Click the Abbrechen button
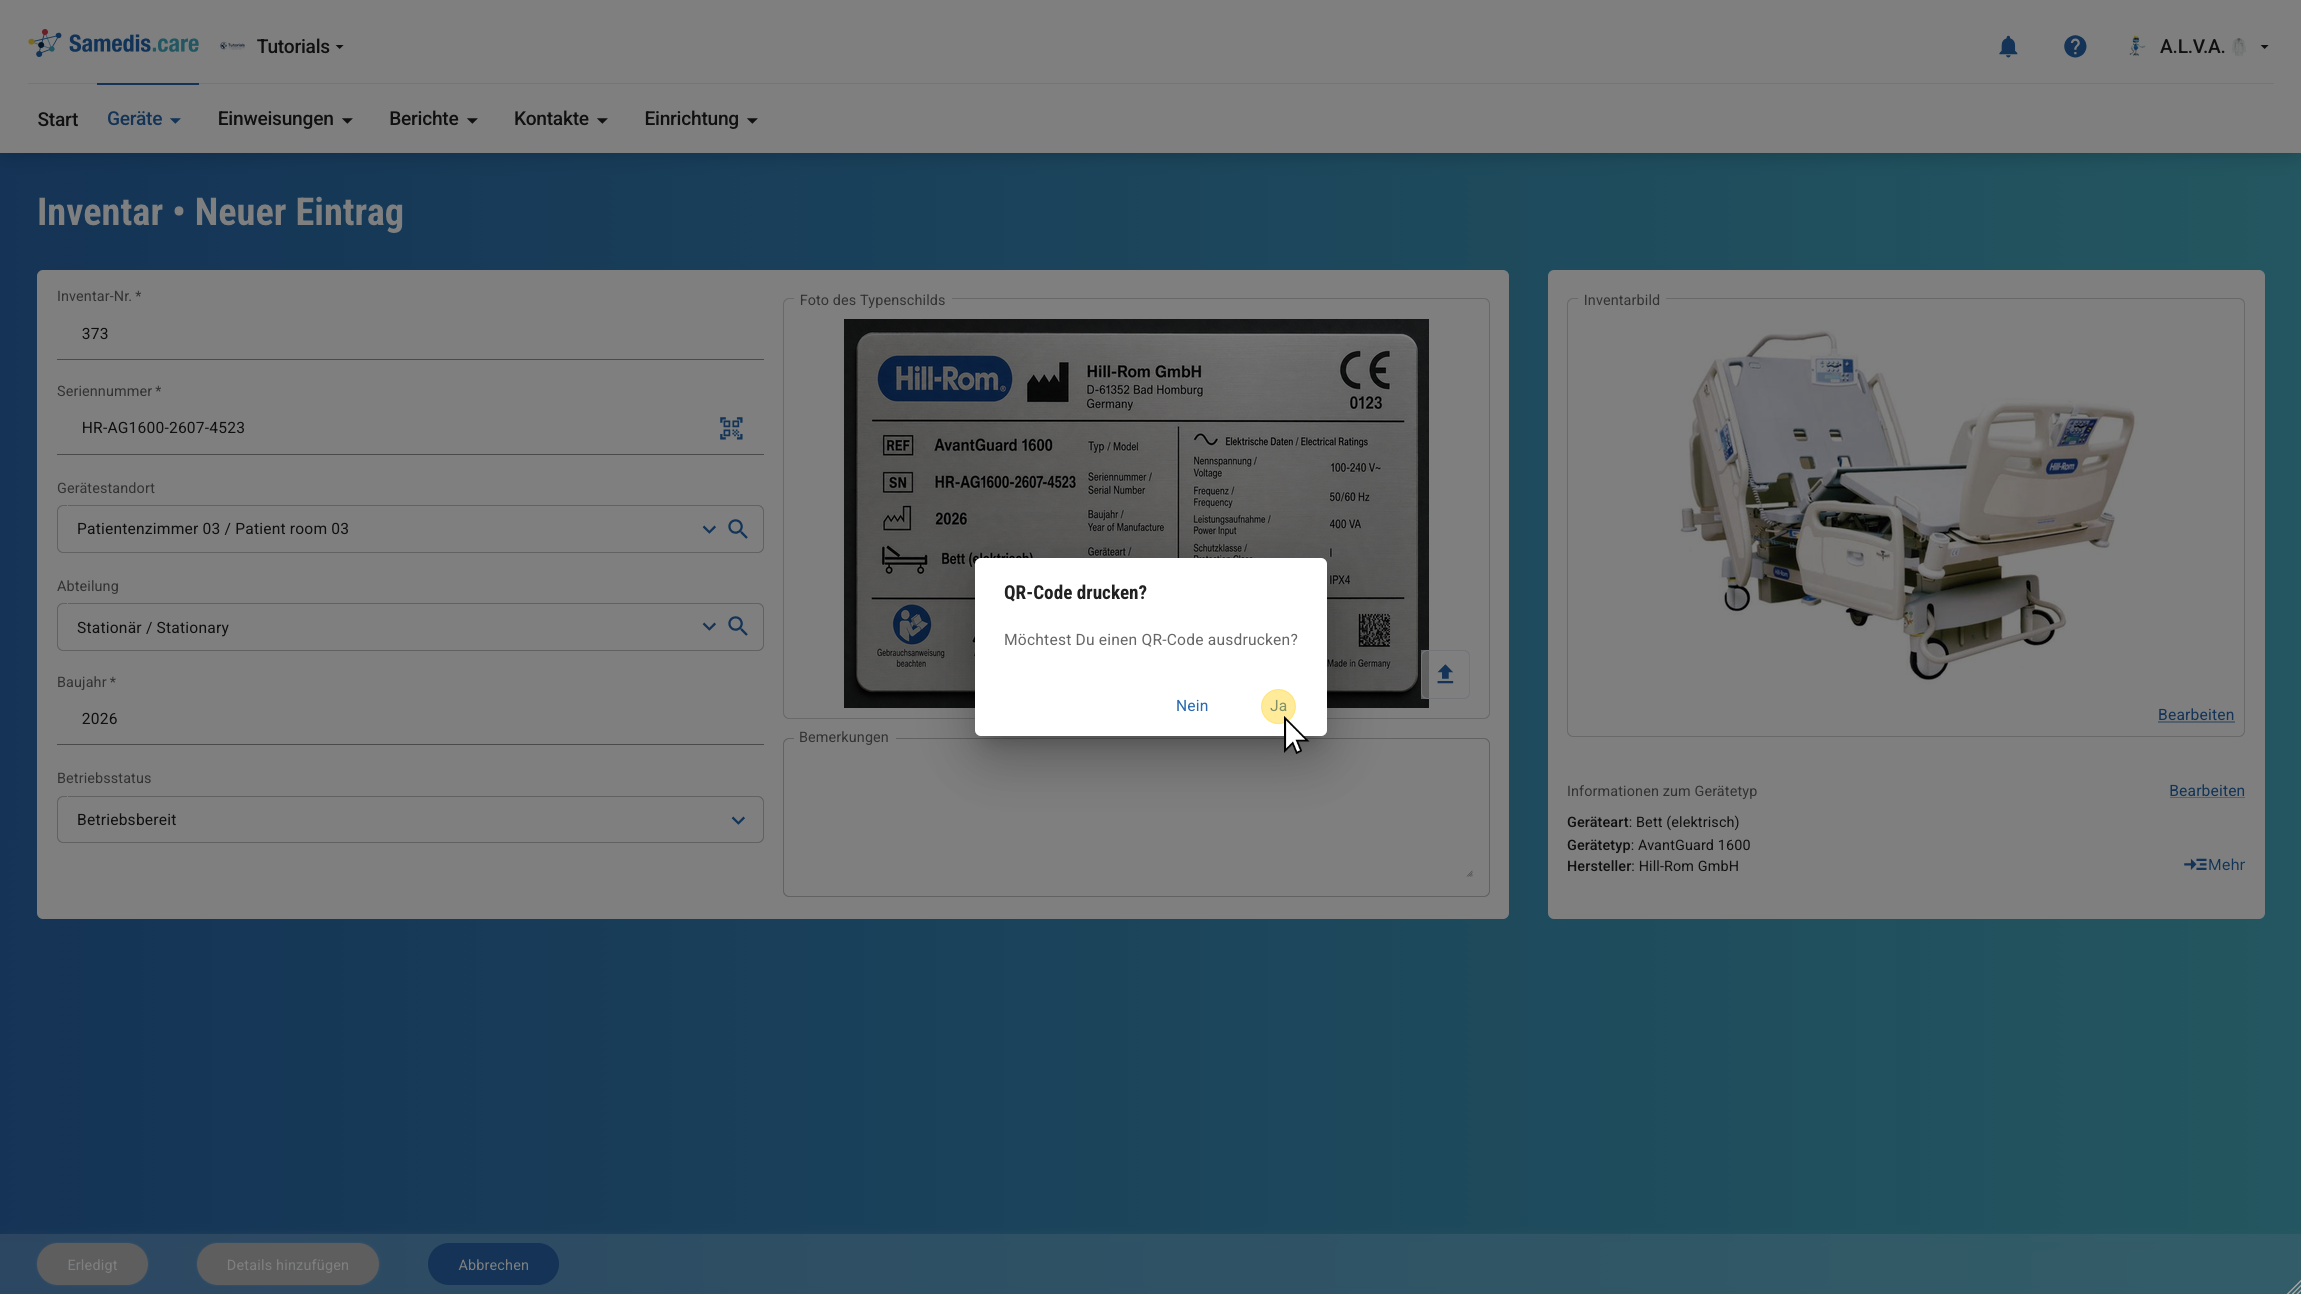 tap(494, 1265)
